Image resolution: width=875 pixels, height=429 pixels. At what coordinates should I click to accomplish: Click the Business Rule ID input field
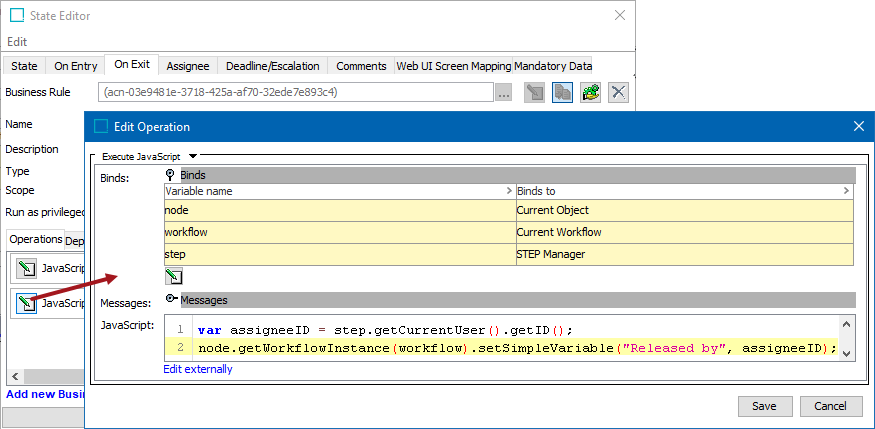(x=296, y=92)
